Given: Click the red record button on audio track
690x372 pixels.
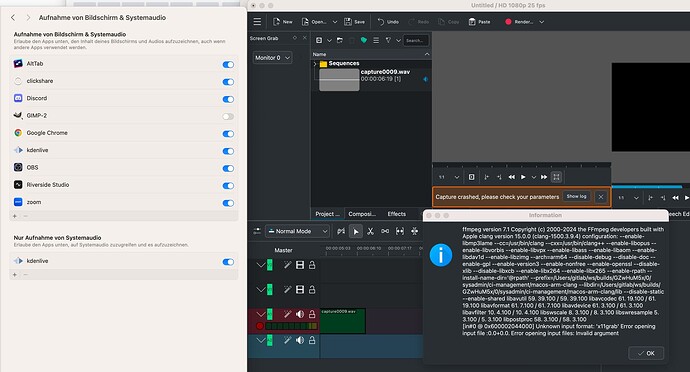Looking at the screenshot, I should (x=260, y=326).
